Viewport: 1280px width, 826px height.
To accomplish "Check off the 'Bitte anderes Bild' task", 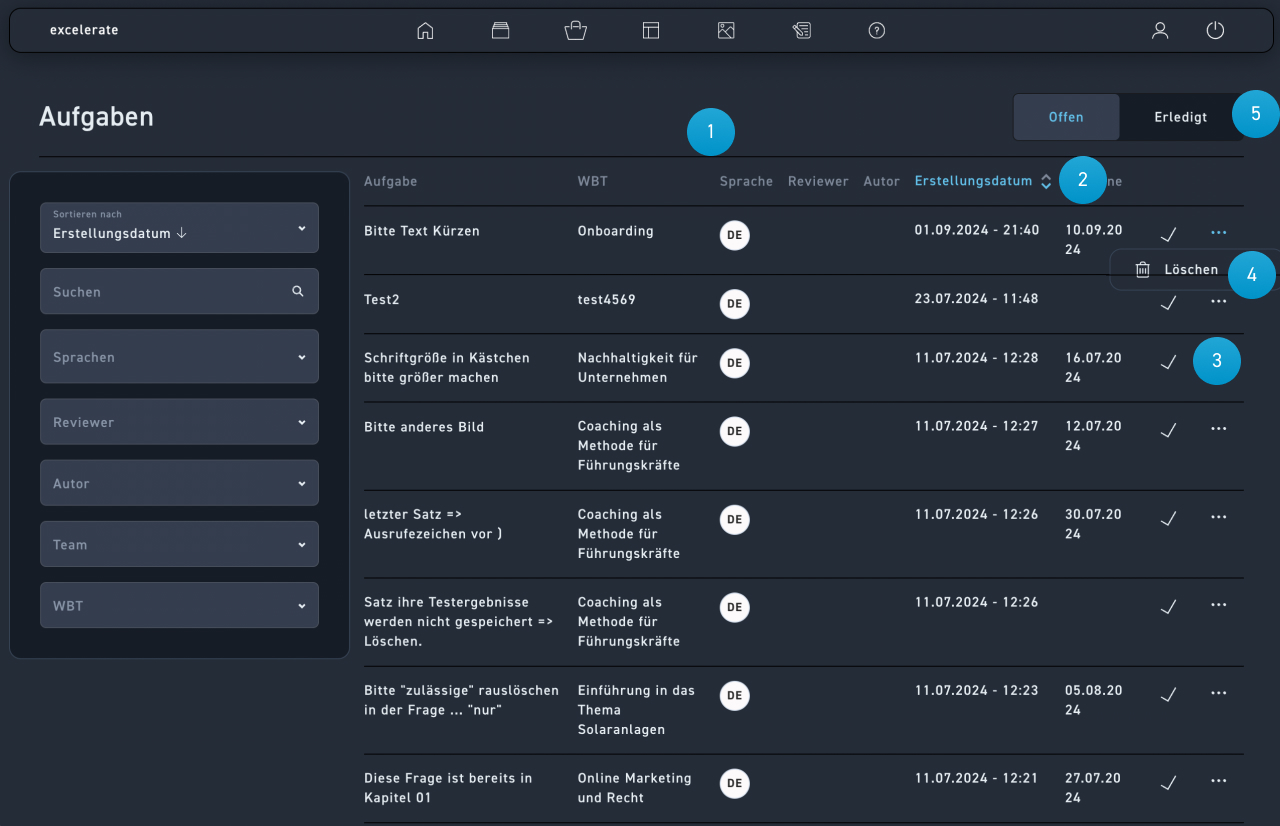I will coord(1167,430).
